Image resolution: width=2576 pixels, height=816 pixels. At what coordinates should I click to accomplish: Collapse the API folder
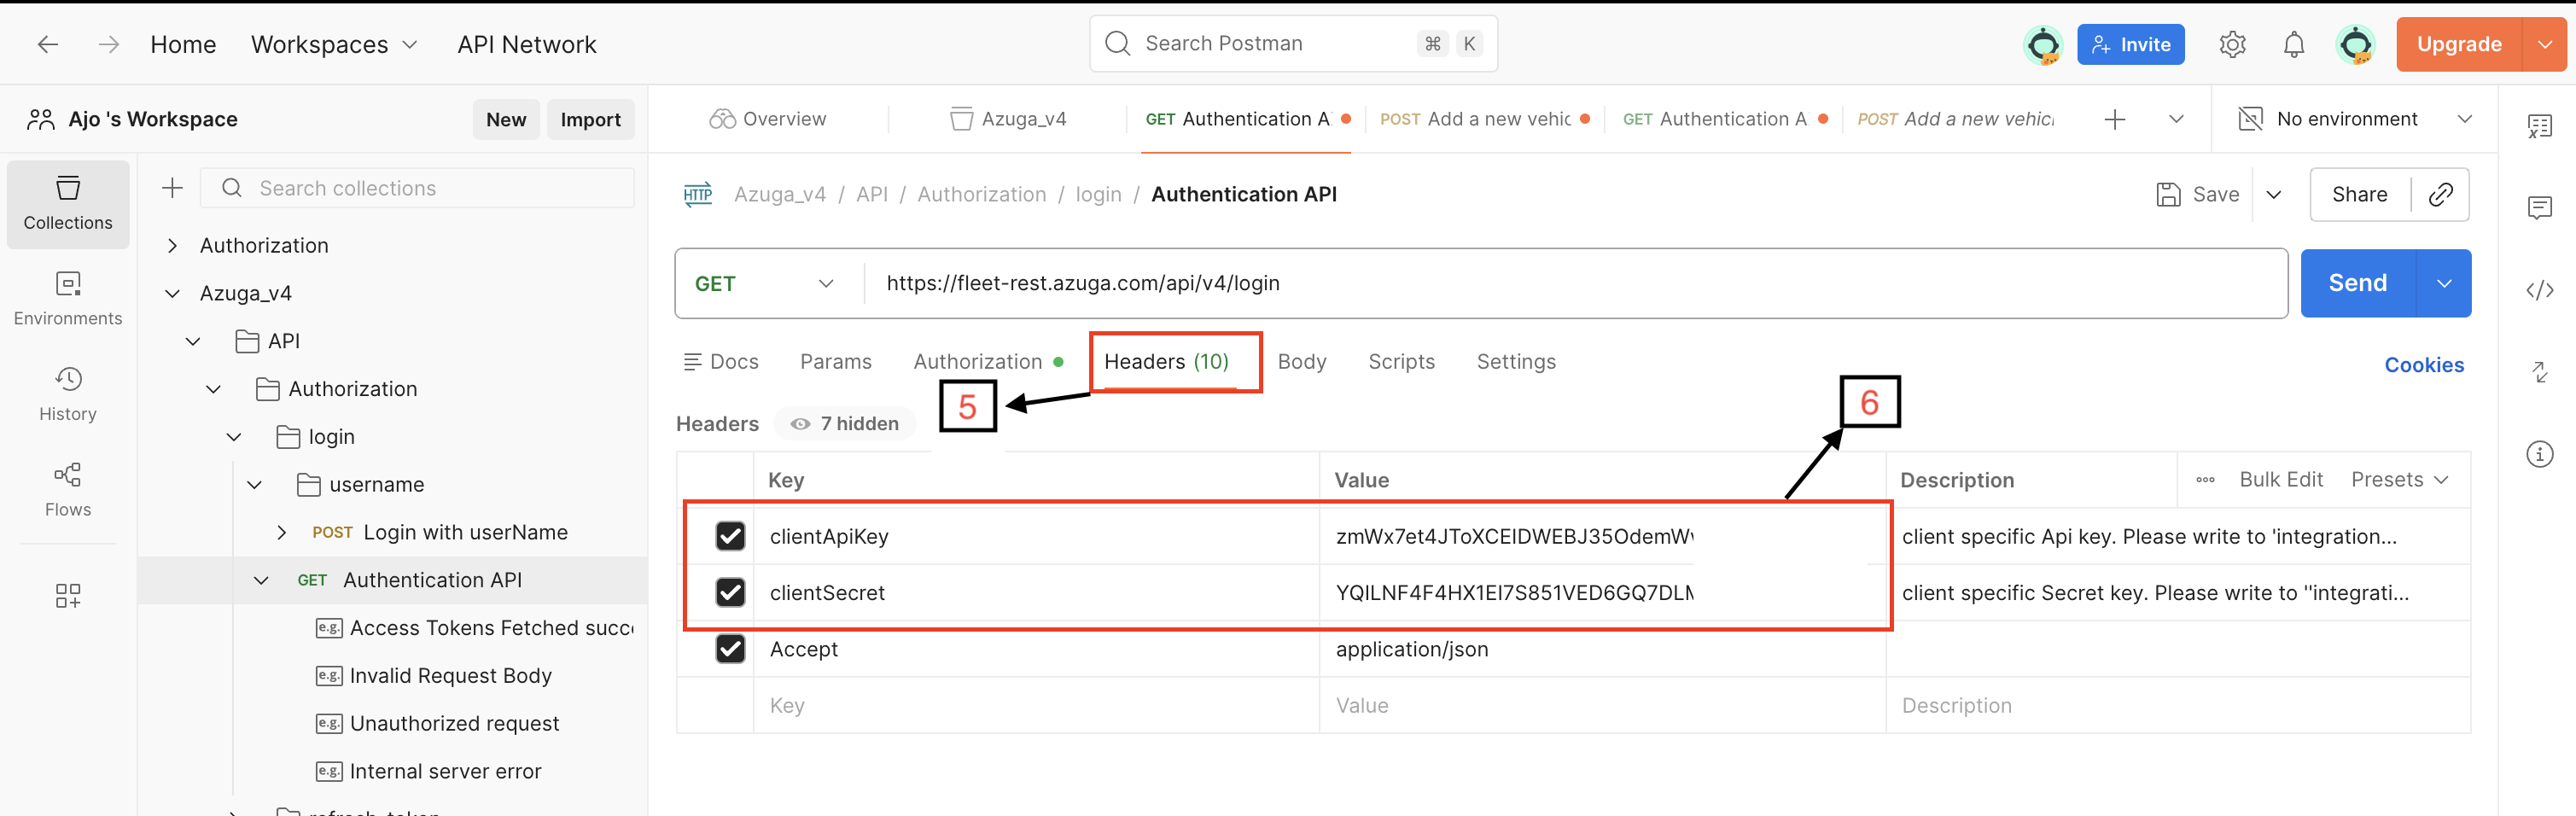coord(193,342)
